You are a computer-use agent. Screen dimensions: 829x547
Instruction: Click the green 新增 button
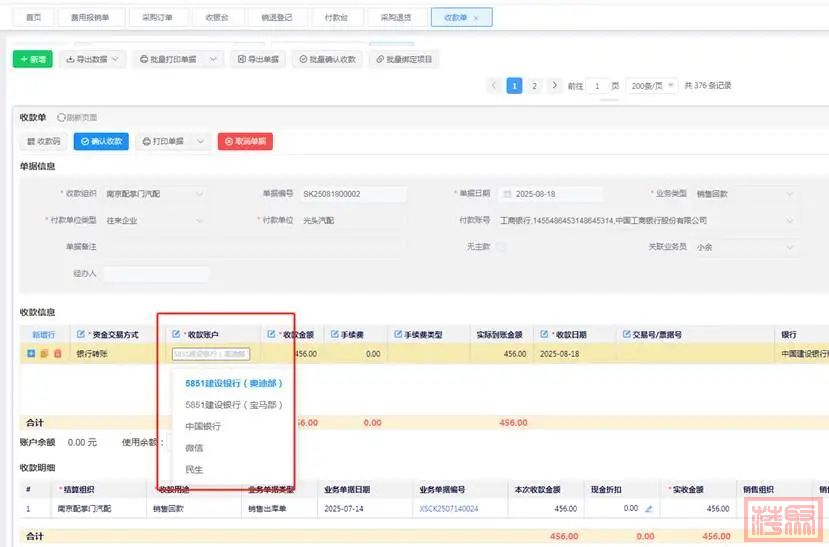(32, 60)
